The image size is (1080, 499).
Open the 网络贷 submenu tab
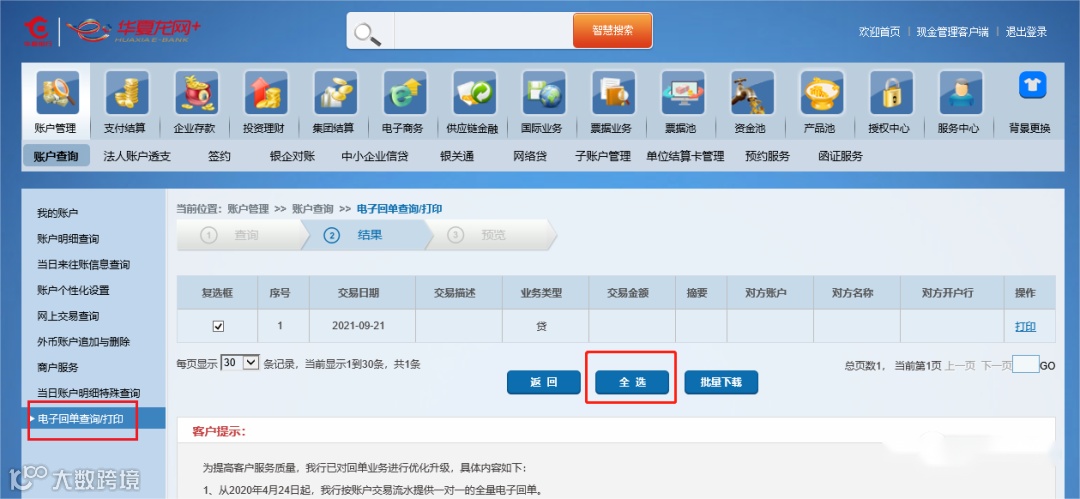530,156
